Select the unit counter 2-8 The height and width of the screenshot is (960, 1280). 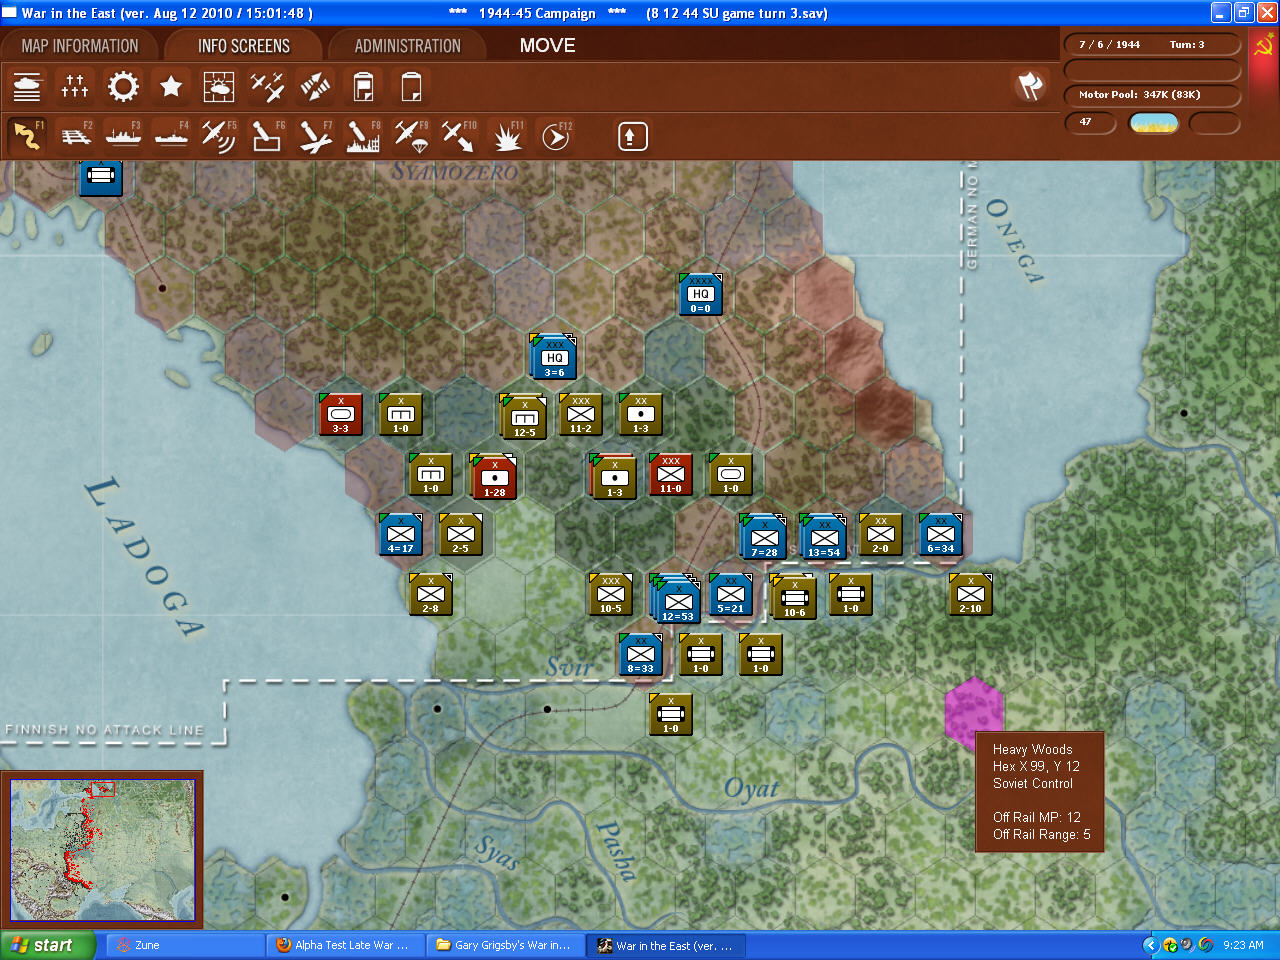pyautogui.click(x=430, y=594)
